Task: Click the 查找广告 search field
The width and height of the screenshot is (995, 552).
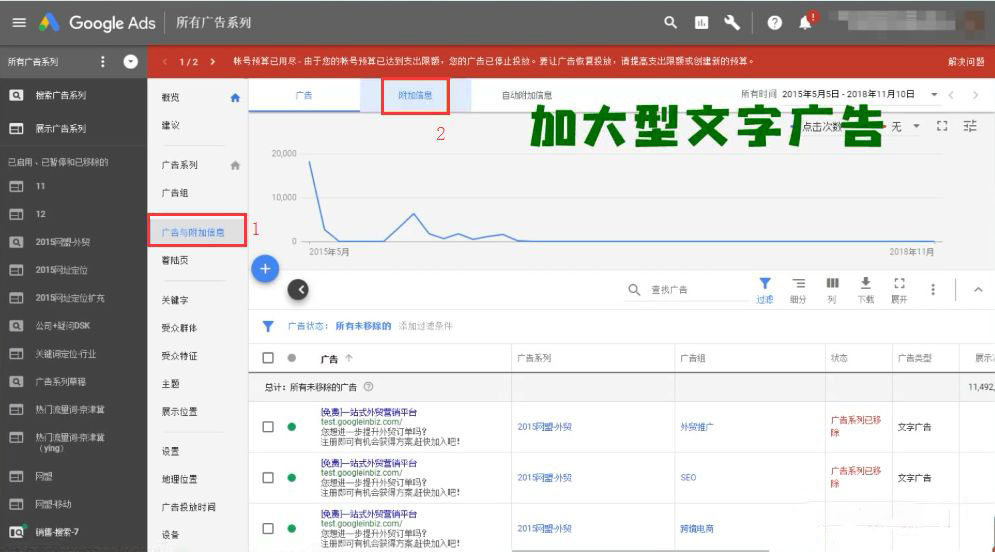Action: pos(689,290)
